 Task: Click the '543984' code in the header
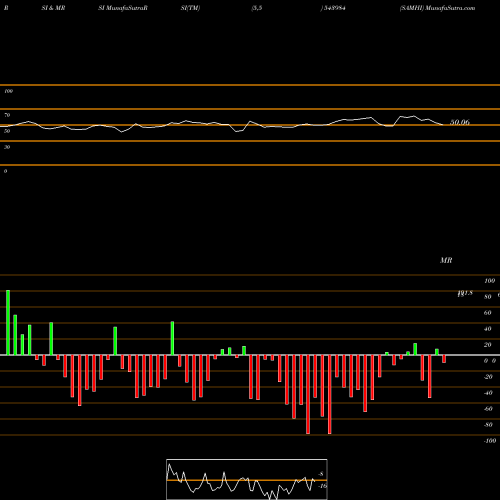(x=334, y=8)
